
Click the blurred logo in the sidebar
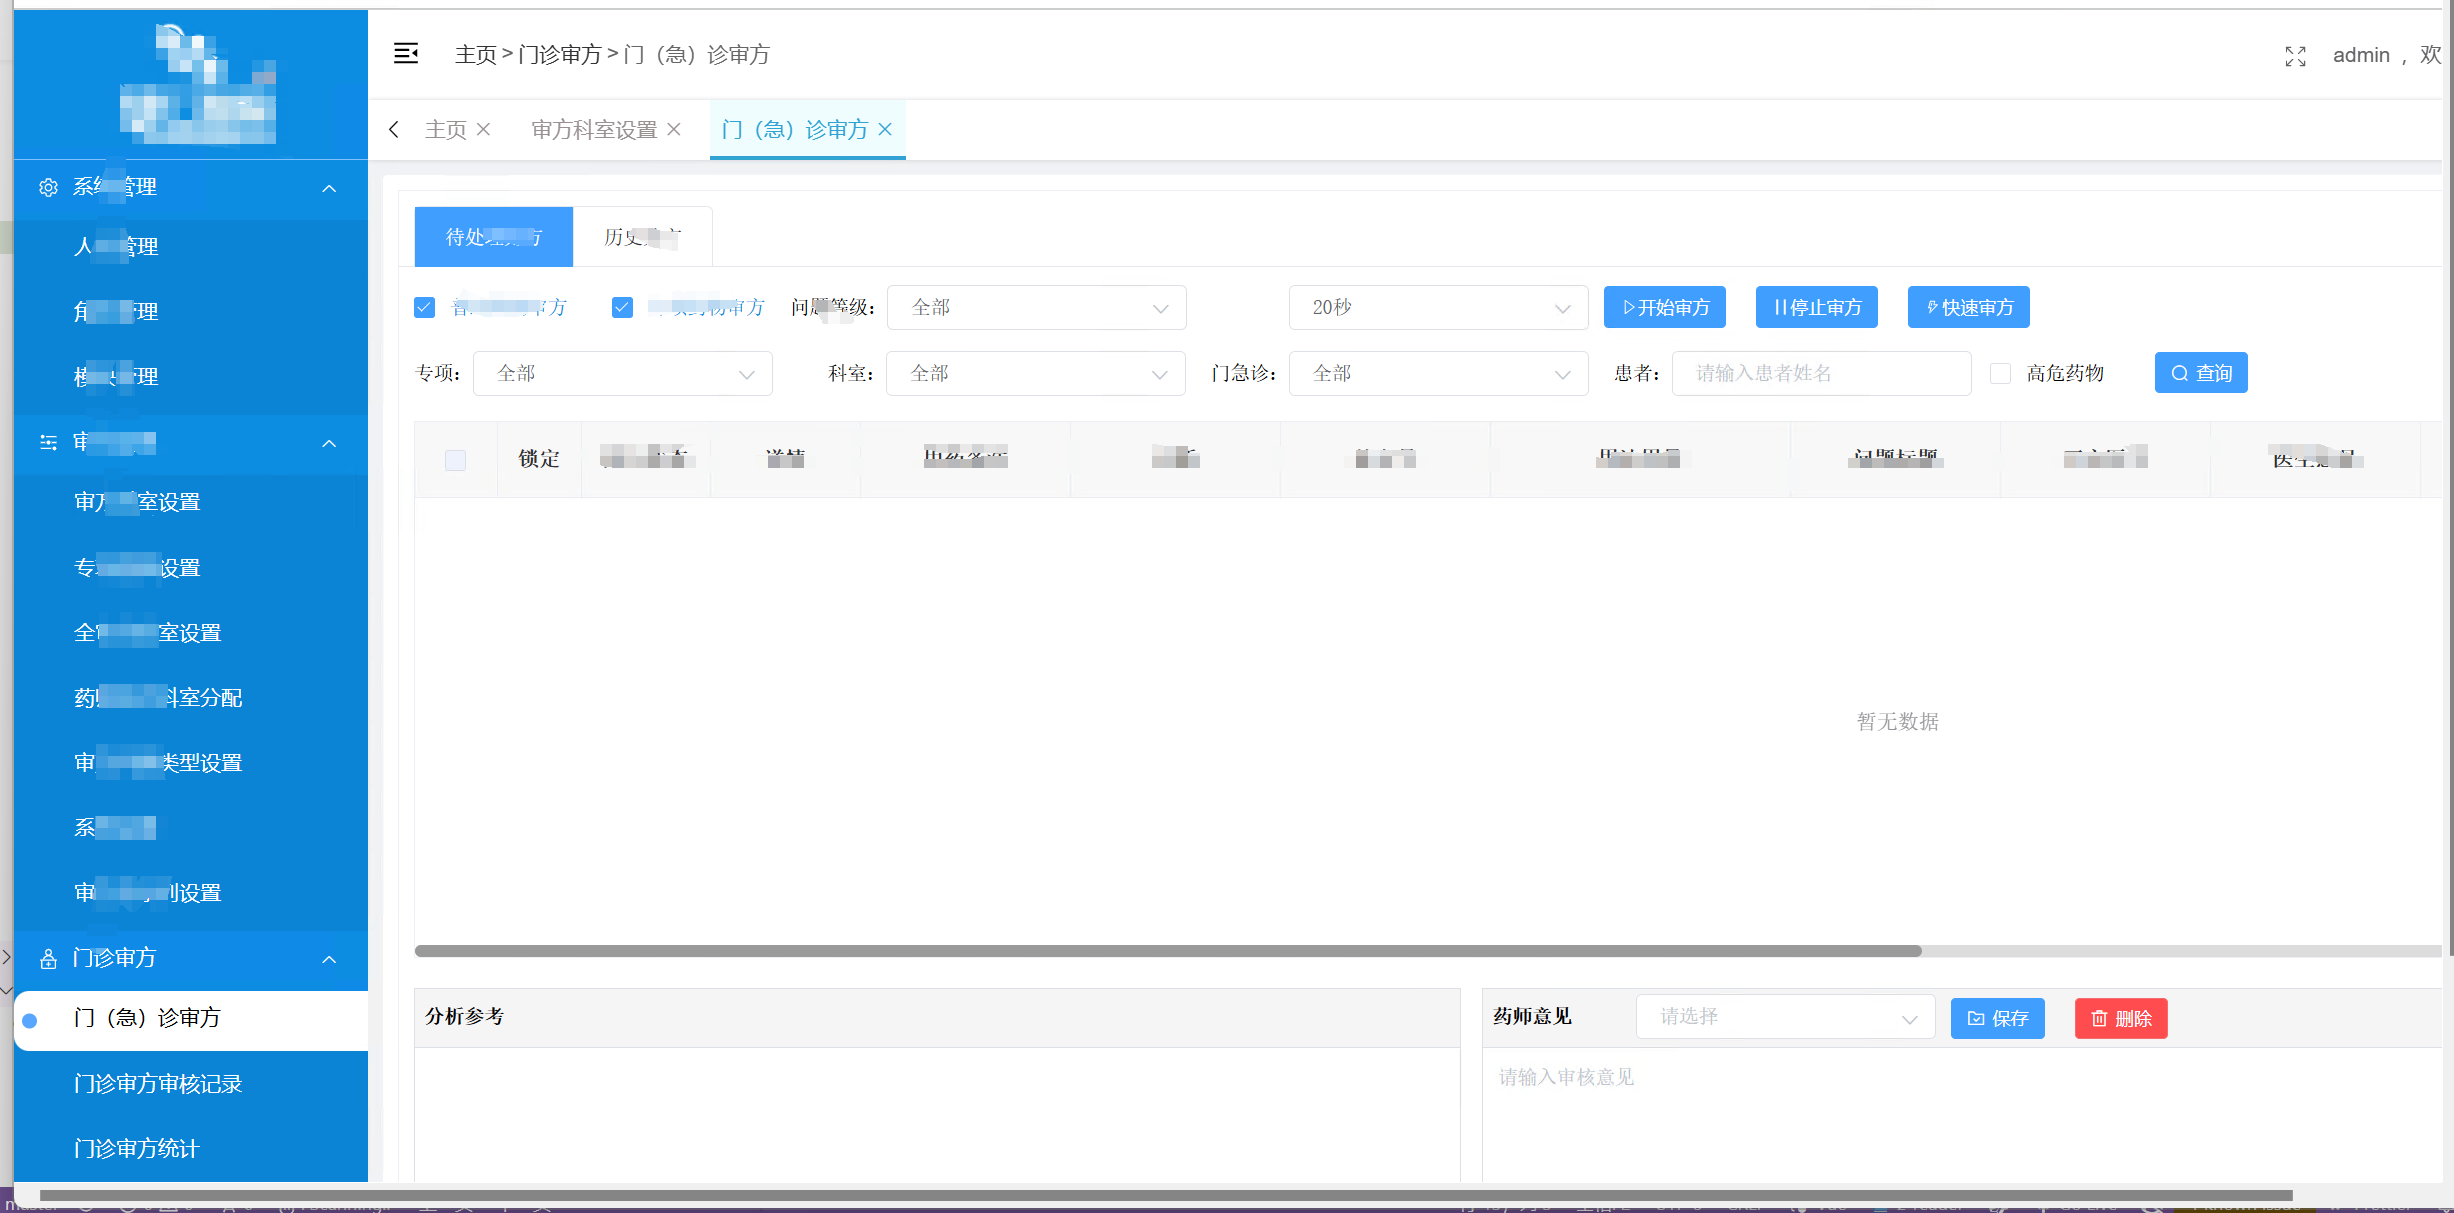click(198, 84)
